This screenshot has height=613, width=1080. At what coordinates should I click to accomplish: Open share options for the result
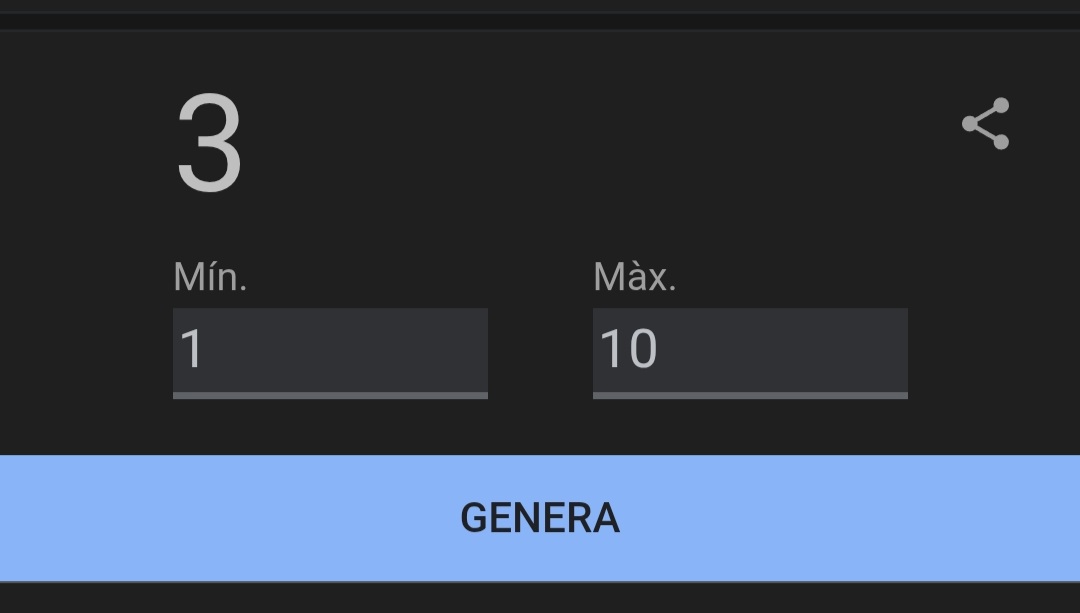coord(986,123)
